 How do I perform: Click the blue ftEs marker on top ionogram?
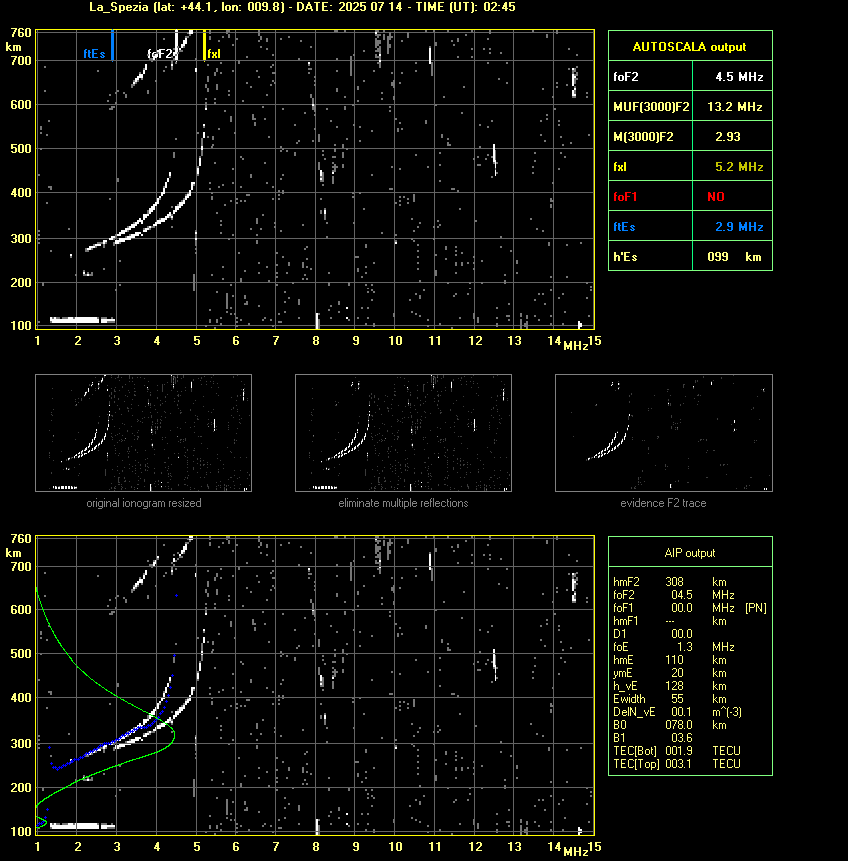[x=112, y=45]
